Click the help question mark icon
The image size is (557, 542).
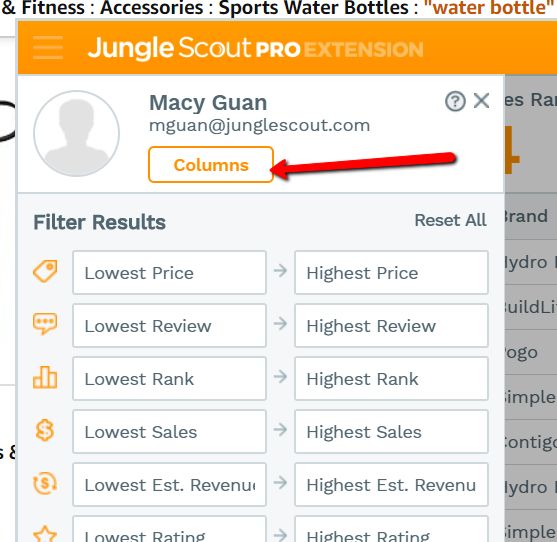pyautogui.click(x=455, y=102)
